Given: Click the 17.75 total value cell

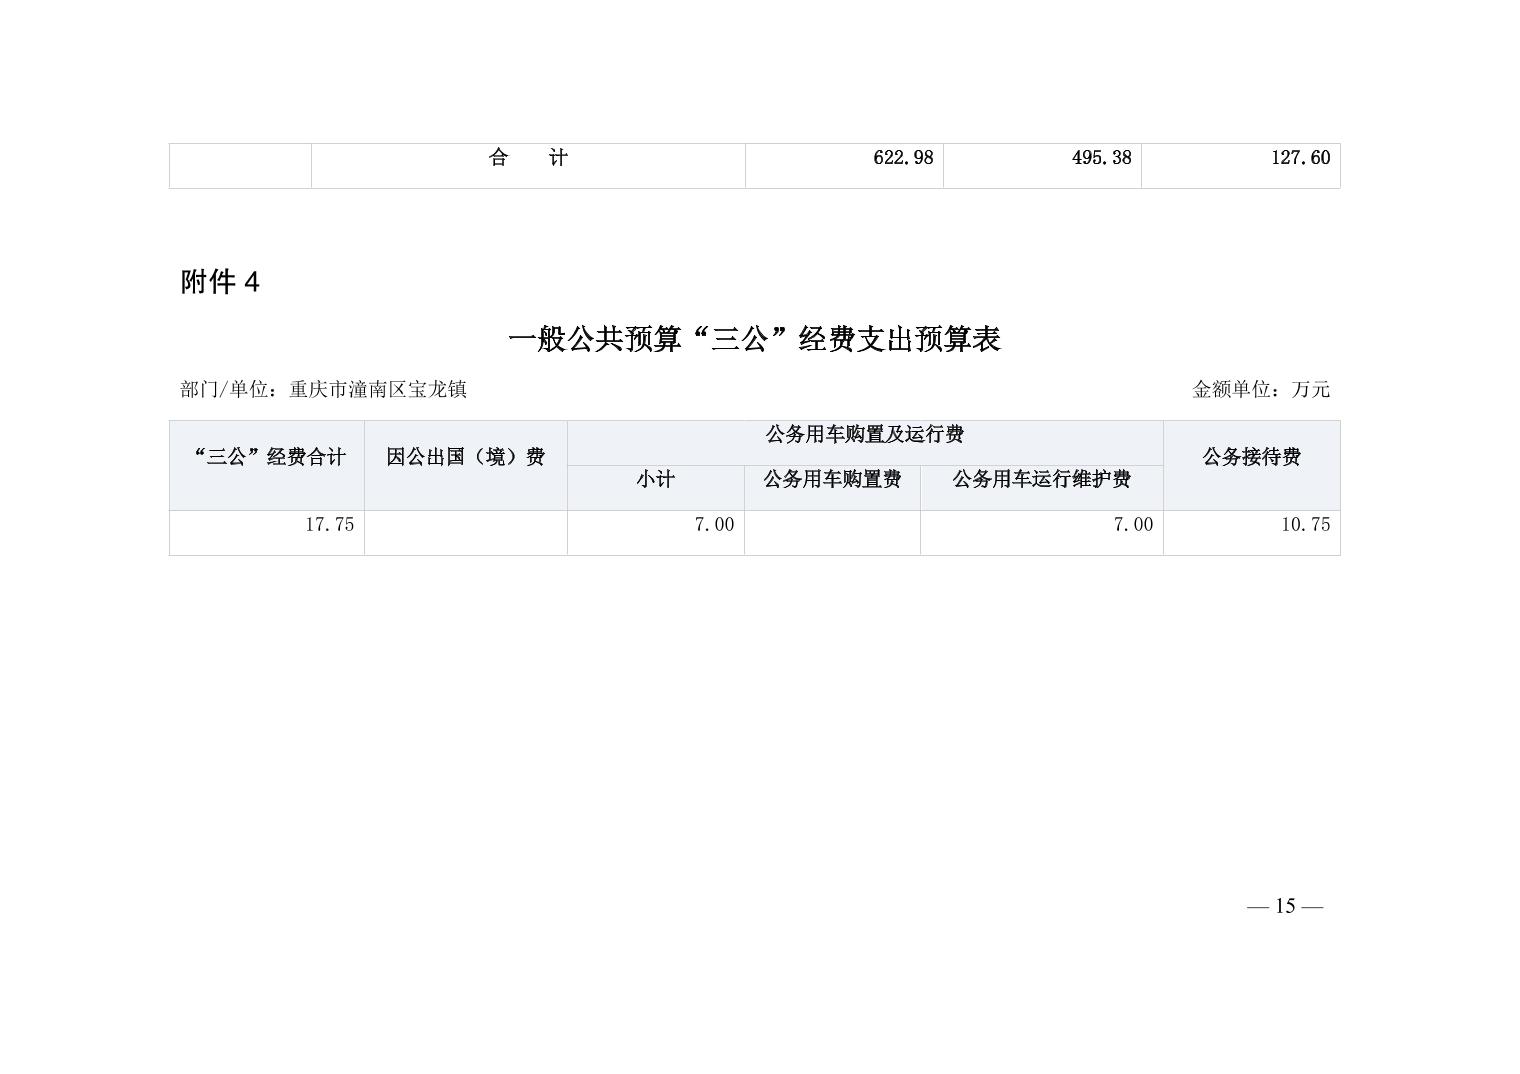Looking at the screenshot, I should coord(329,525).
